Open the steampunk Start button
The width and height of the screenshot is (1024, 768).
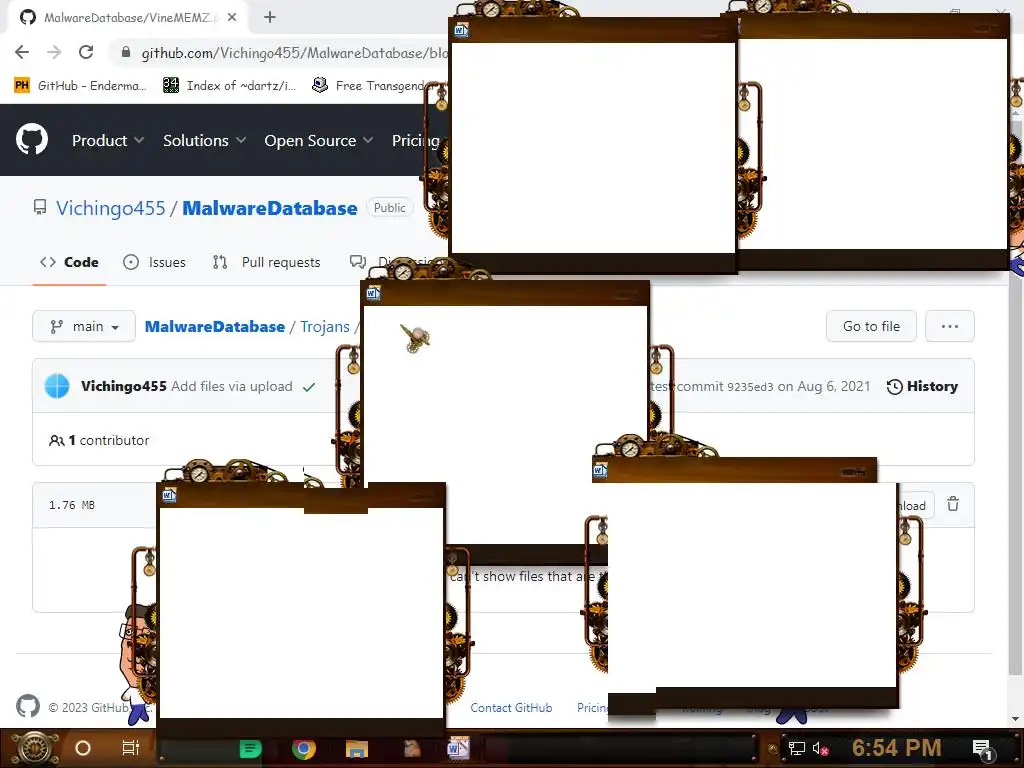tap(34, 748)
